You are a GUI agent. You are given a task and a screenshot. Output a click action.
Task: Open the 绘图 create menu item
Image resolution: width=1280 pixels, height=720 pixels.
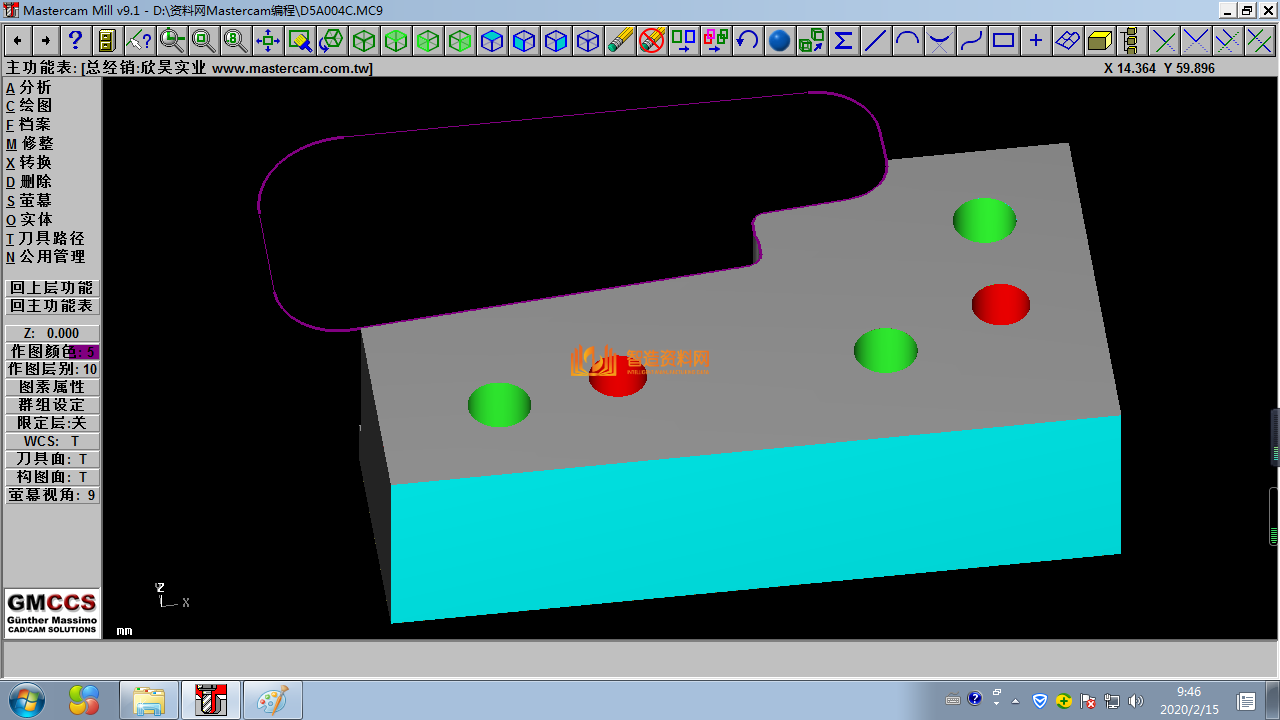34,106
